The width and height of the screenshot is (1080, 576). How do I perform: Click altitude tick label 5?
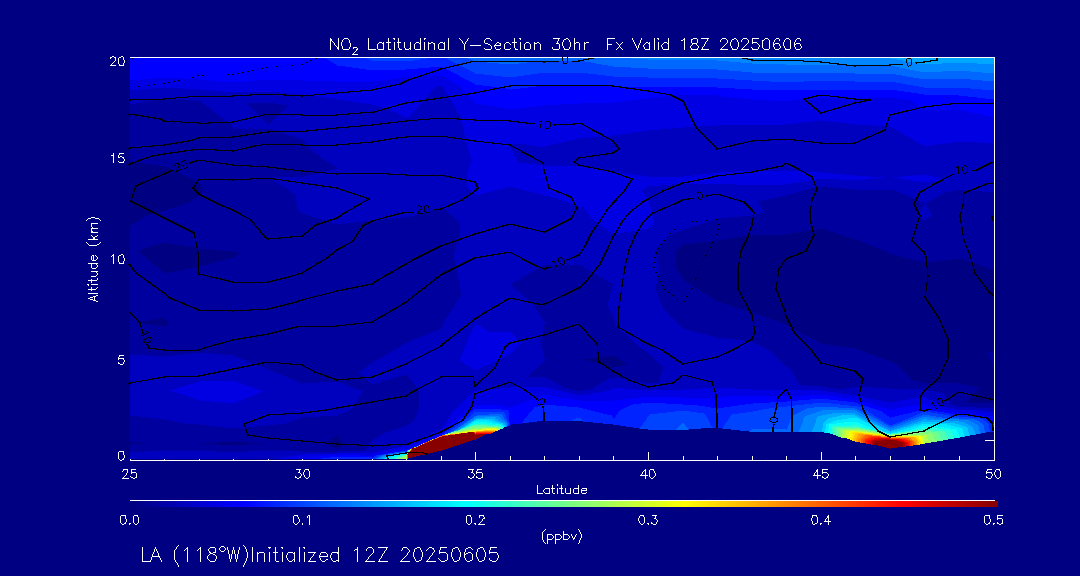pyautogui.click(x=121, y=360)
